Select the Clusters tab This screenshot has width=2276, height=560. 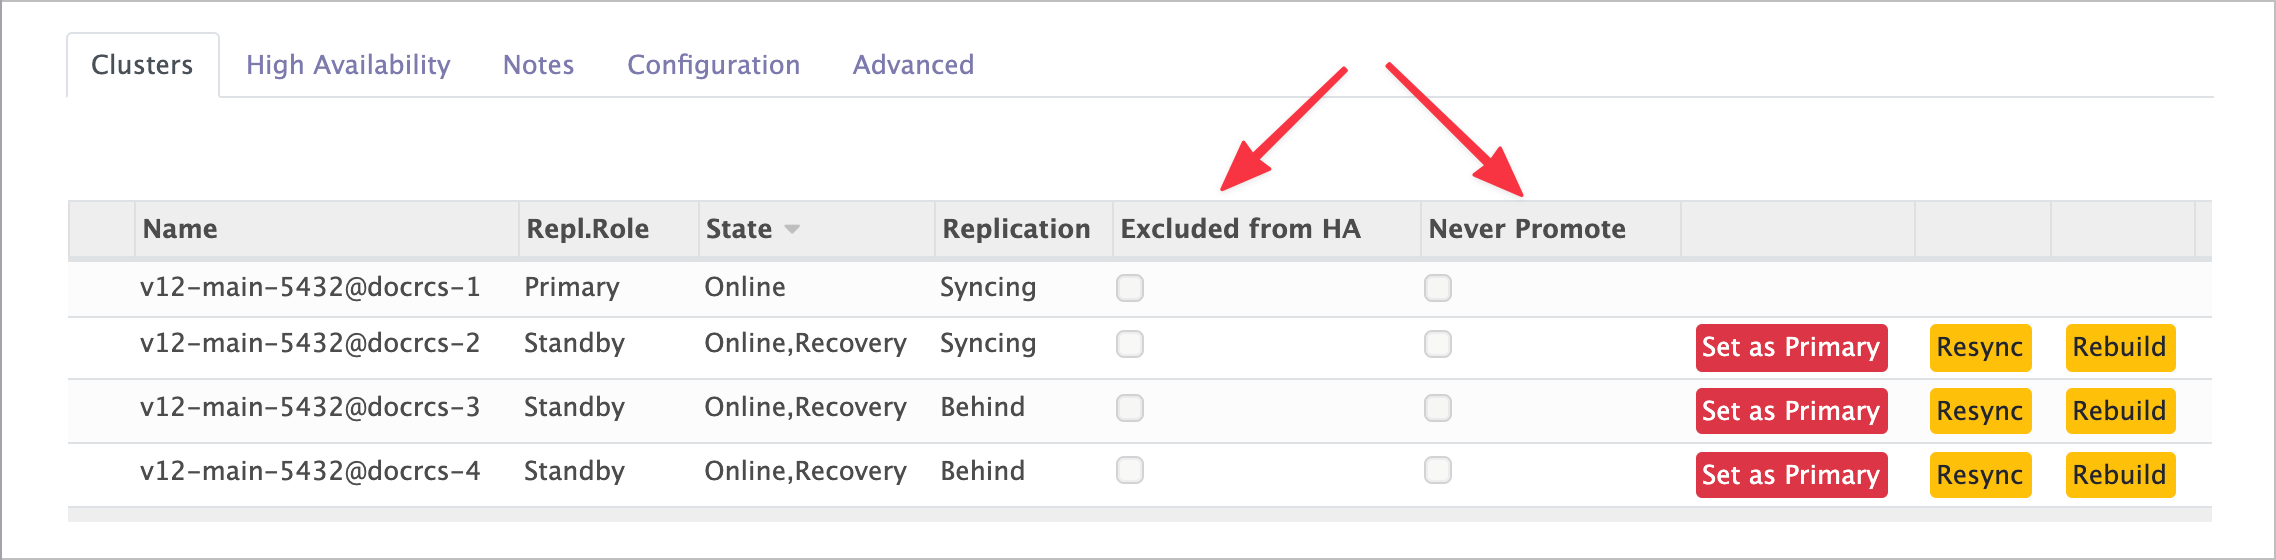click(x=142, y=65)
